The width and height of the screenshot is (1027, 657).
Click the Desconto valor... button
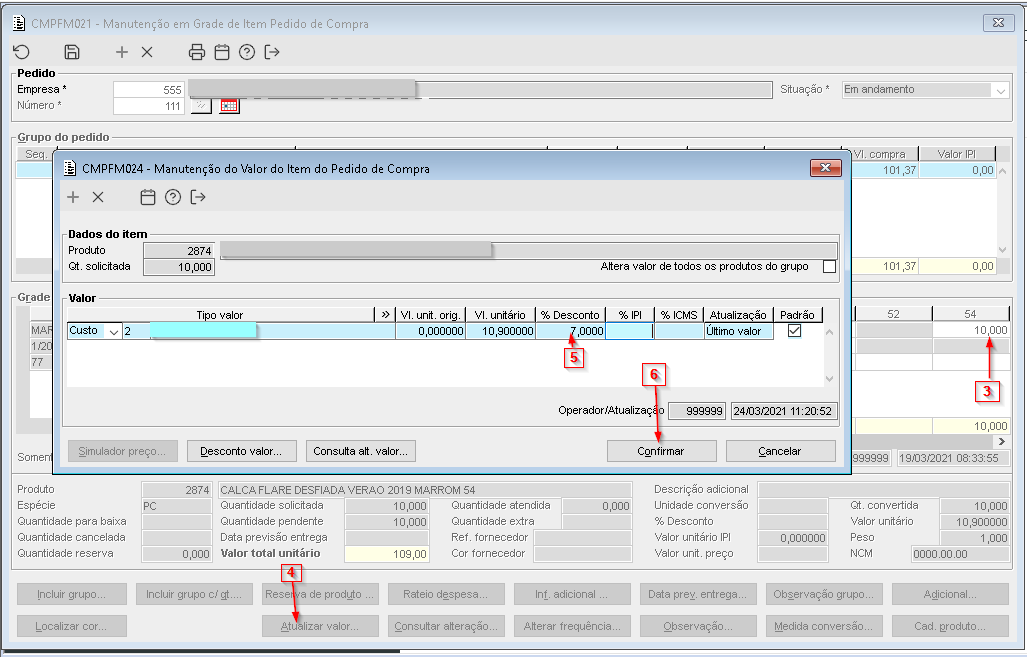click(242, 451)
